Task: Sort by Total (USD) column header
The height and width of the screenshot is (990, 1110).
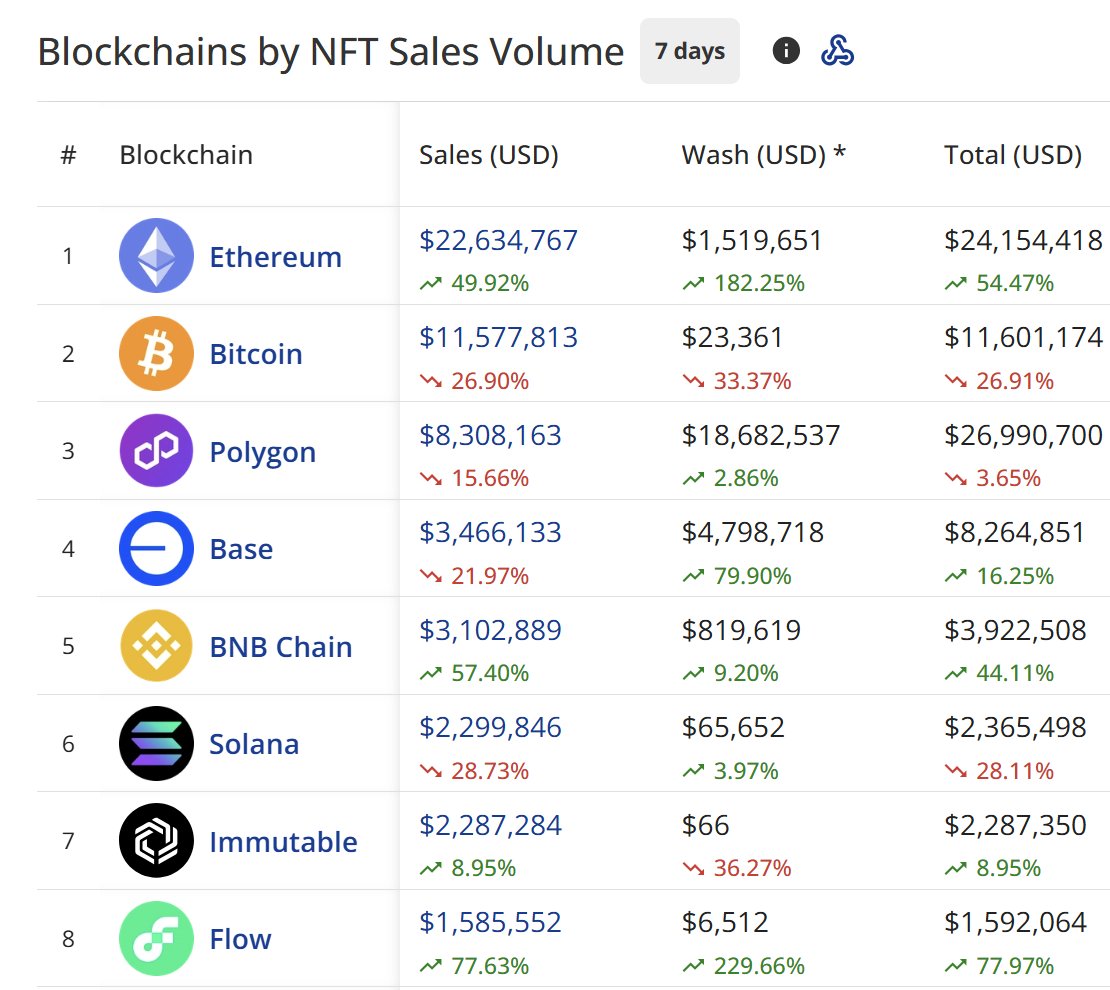Action: pos(1012,155)
